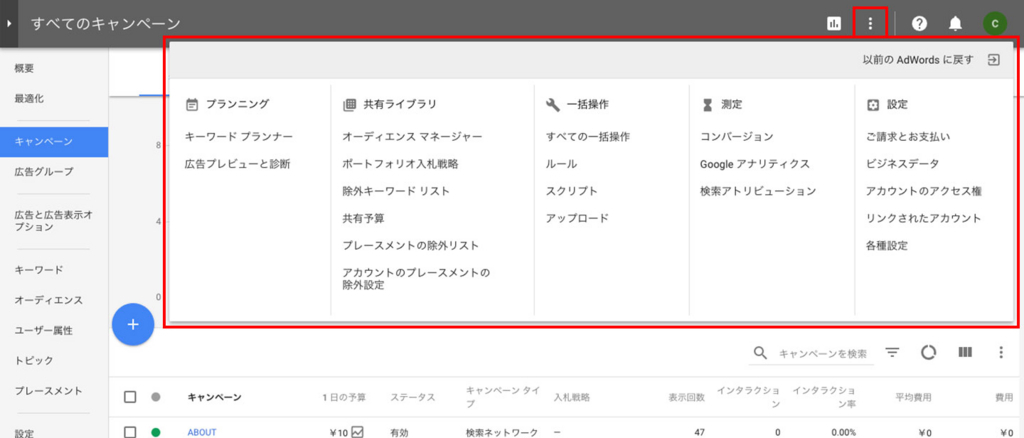Open ご請求とお支払い

[x=908, y=136]
